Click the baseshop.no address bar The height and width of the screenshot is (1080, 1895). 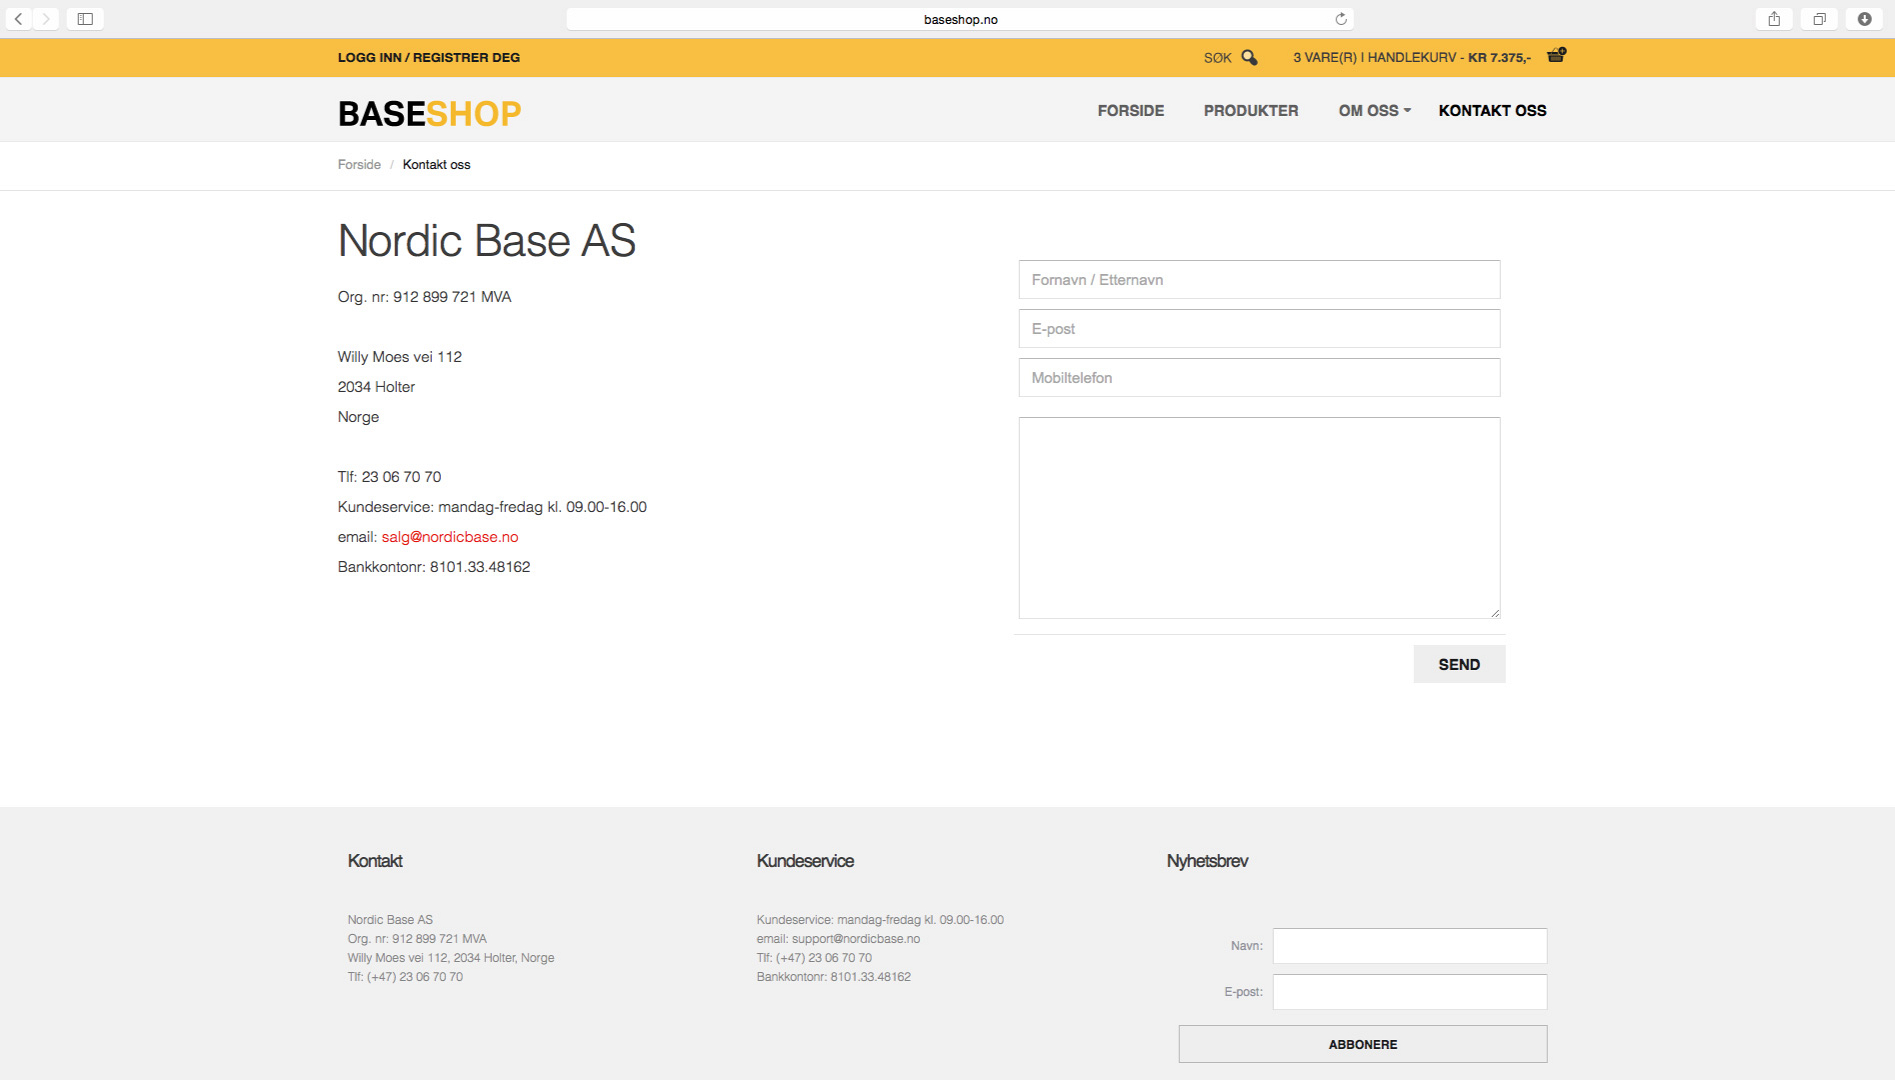click(960, 19)
